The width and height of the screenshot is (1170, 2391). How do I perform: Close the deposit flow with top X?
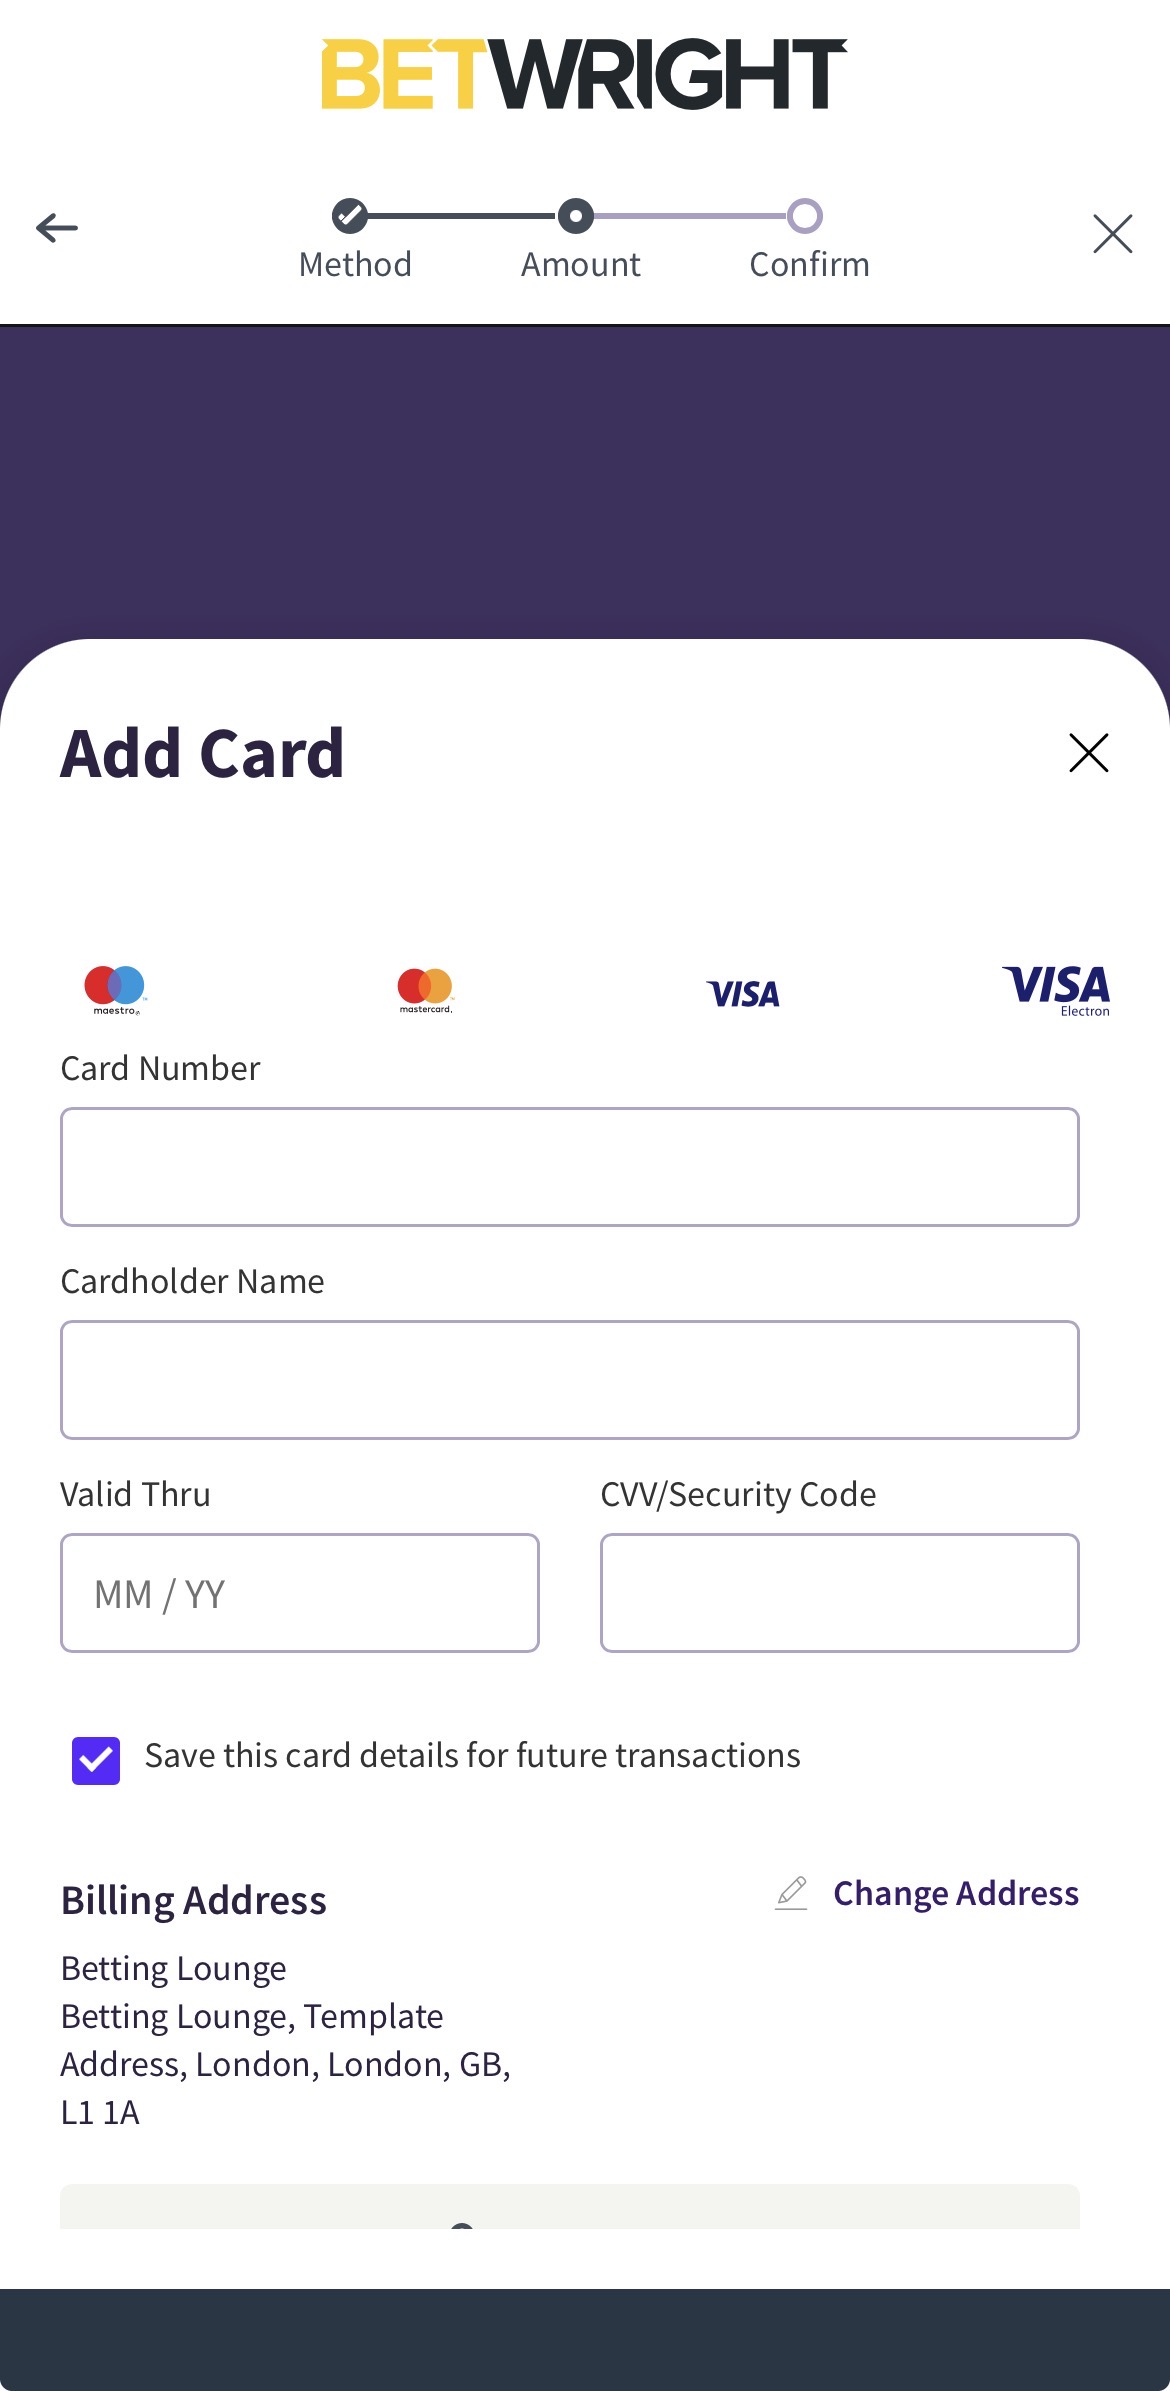tap(1112, 234)
